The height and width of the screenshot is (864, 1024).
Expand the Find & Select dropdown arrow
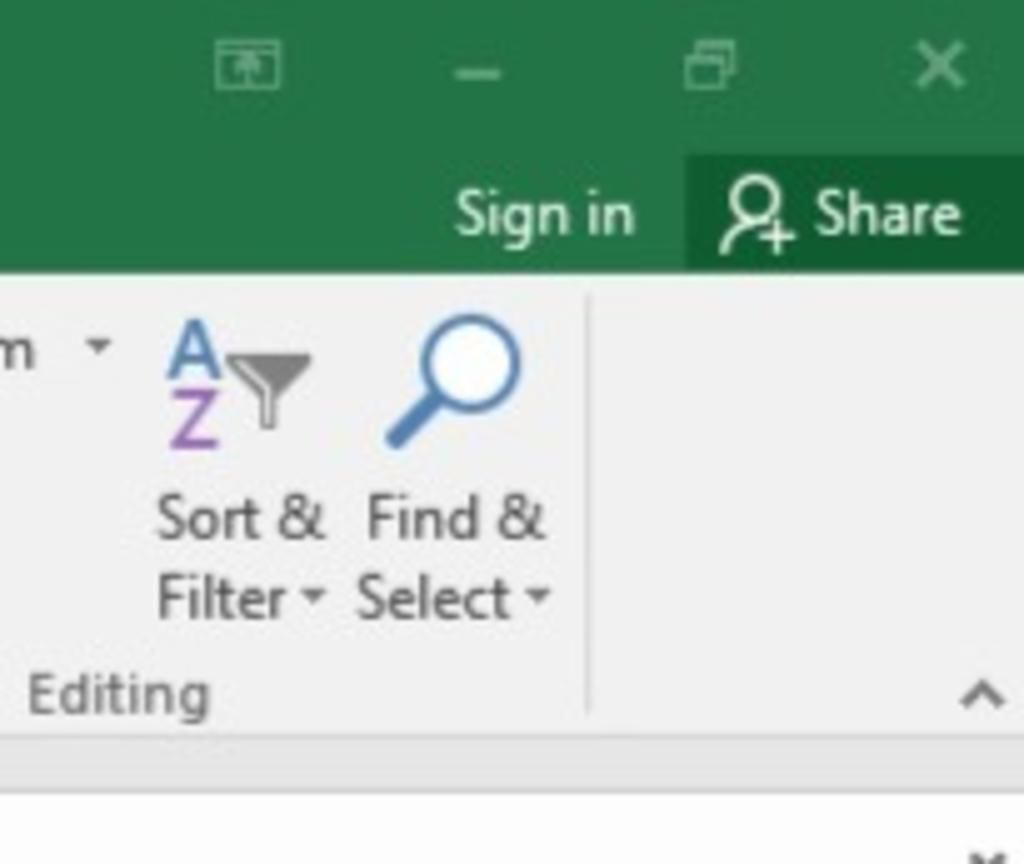(538, 594)
